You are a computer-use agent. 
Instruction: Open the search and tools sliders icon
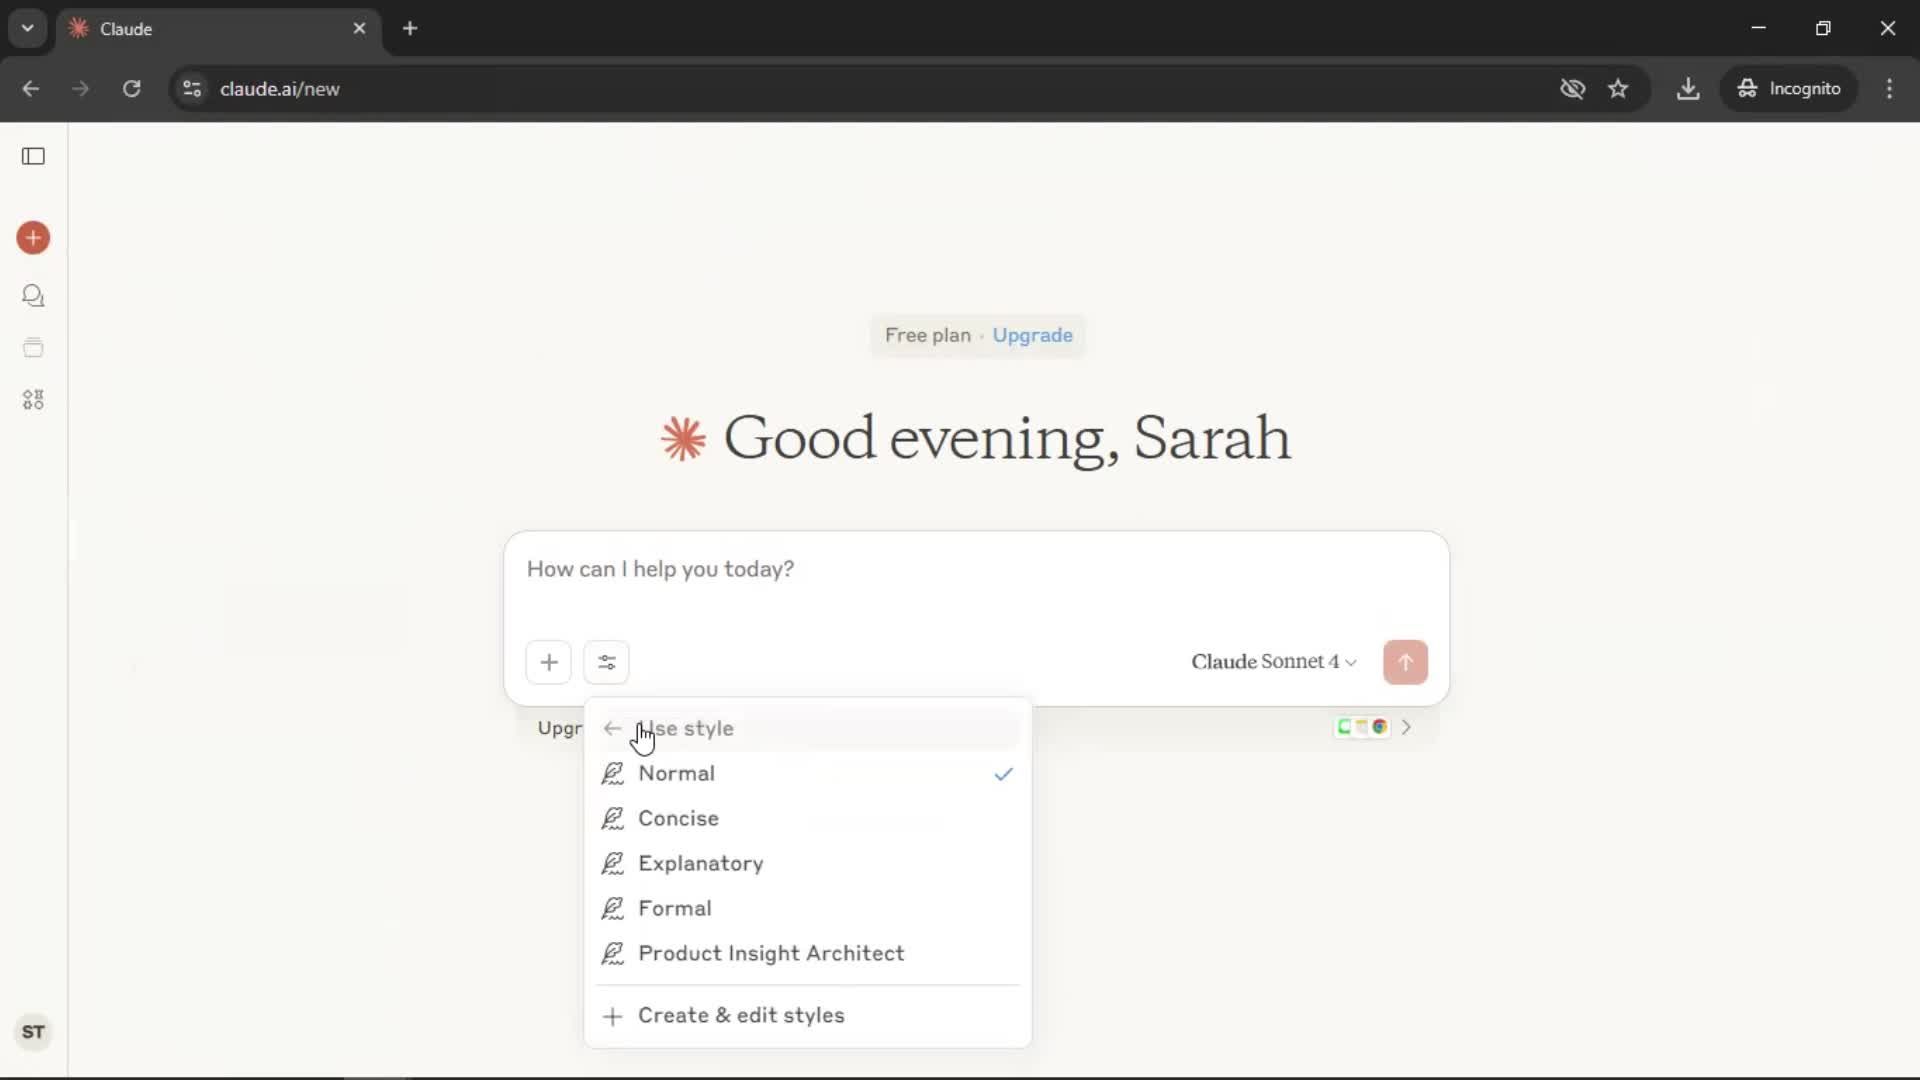tap(607, 662)
